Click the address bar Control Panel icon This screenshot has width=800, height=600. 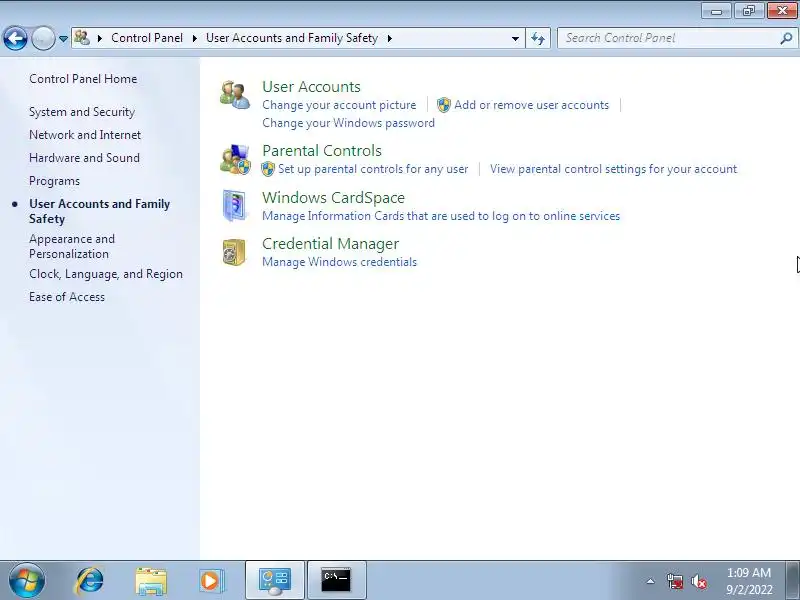82,38
